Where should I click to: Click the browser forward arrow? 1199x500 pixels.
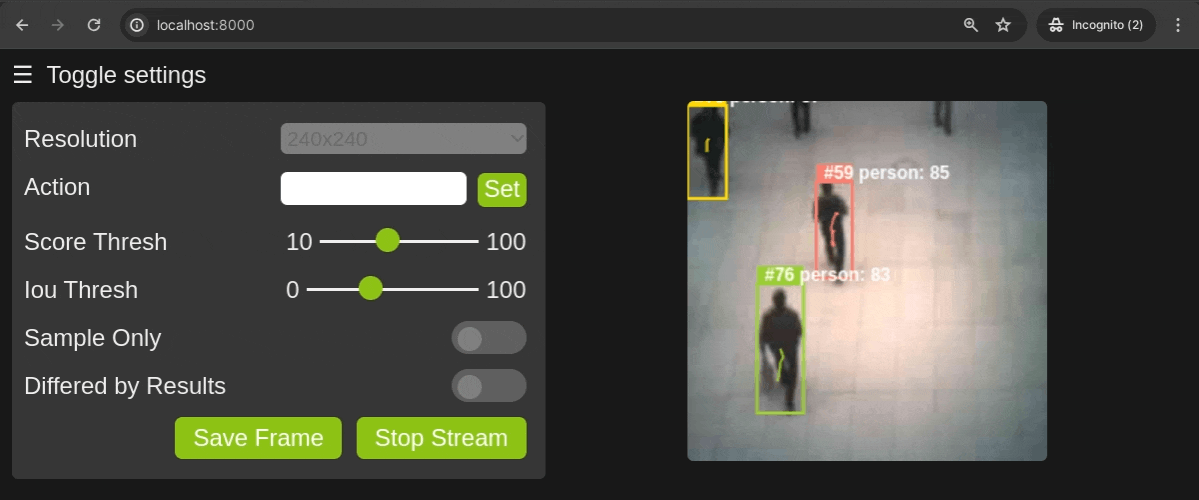(x=58, y=25)
